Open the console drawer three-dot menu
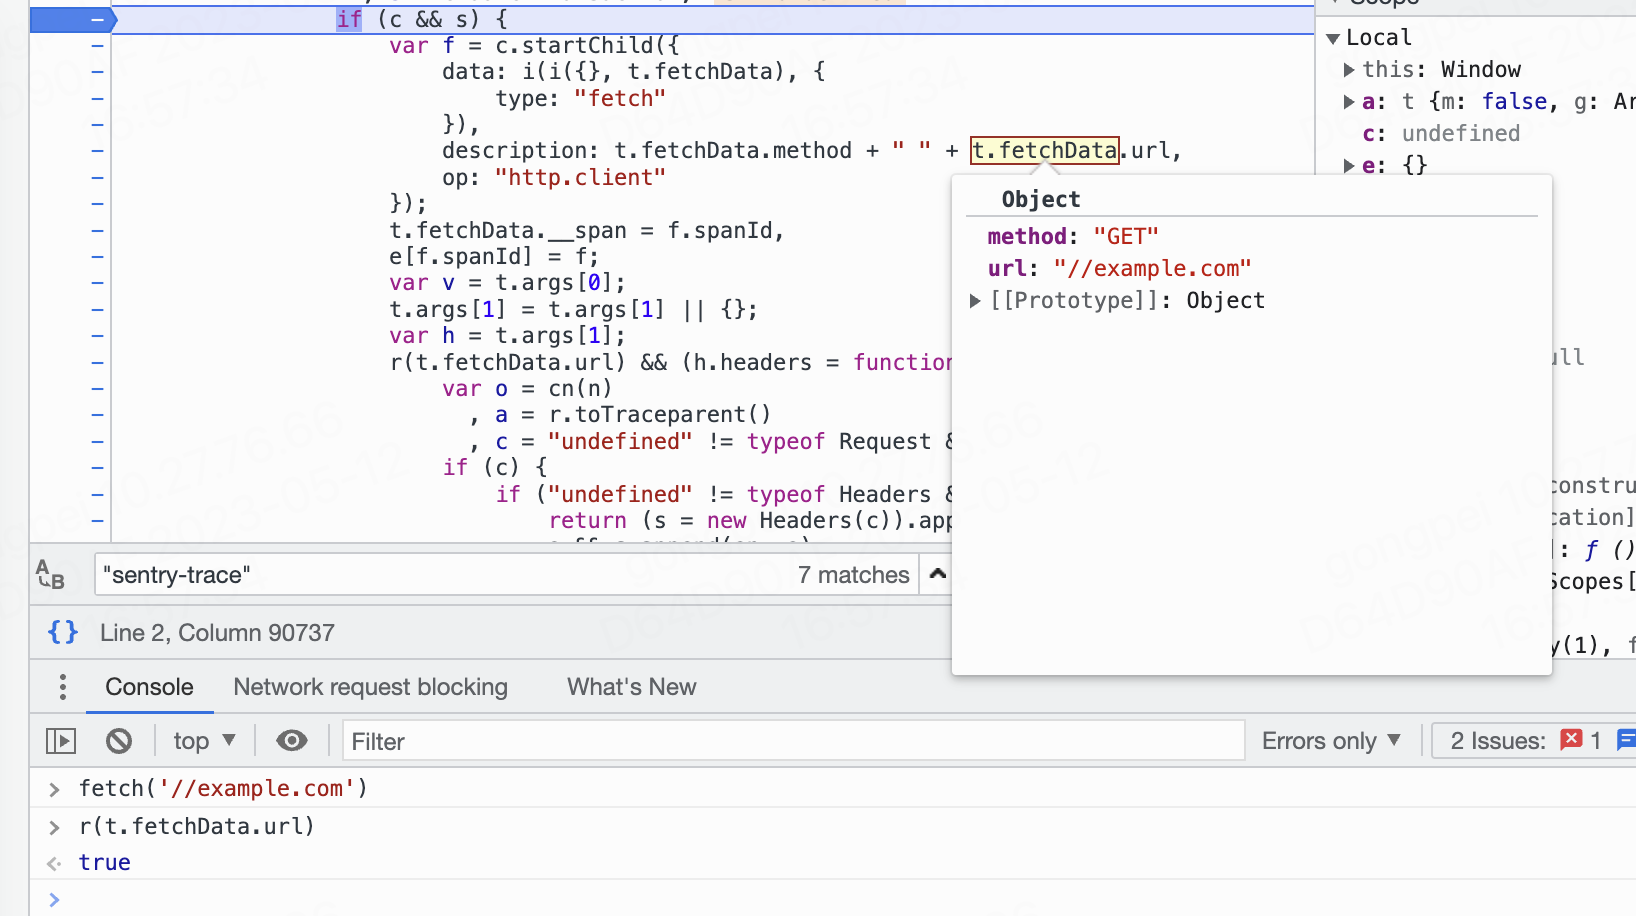Viewport: 1636px width, 916px height. 62,686
